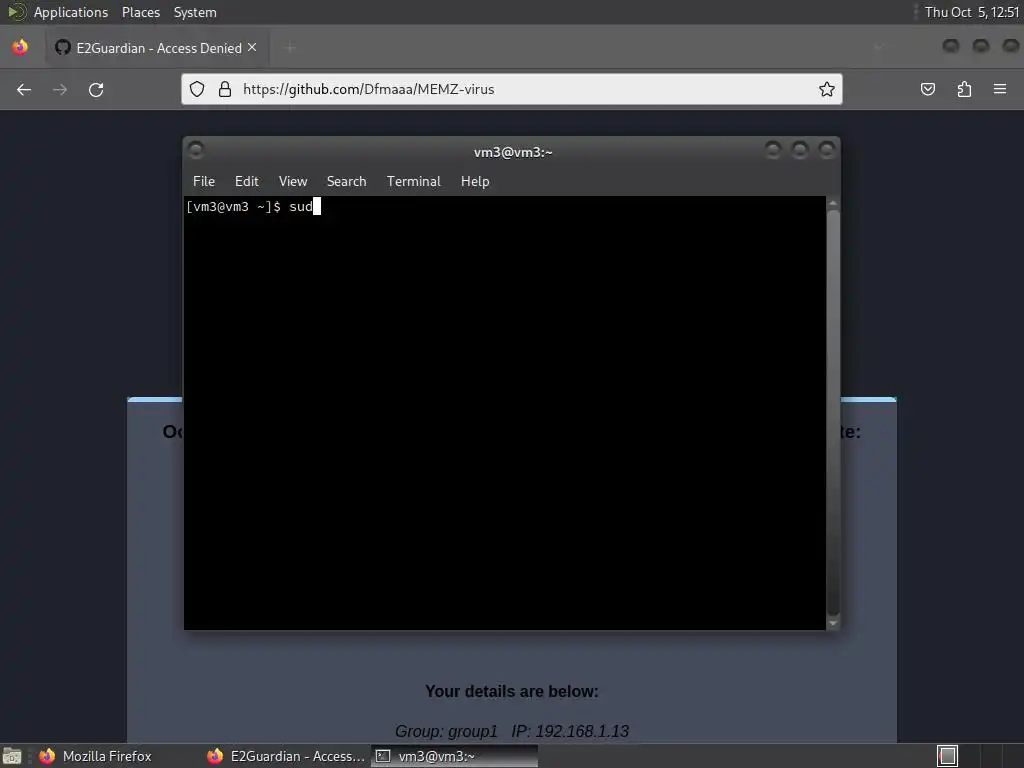Viewport: 1024px width, 768px height.
Task: Click the terminal vertical scrollbar track
Action: [x=833, y=413]
